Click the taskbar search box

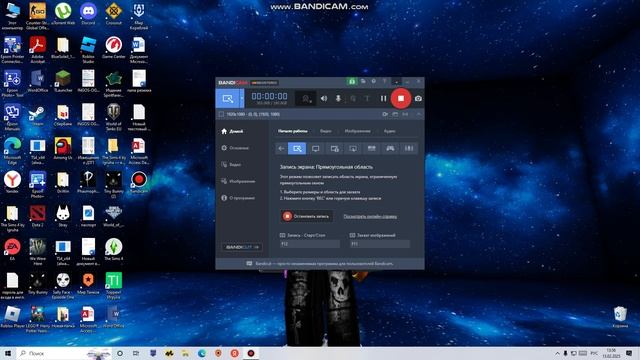pyautogui.click(x=65, y=353)
